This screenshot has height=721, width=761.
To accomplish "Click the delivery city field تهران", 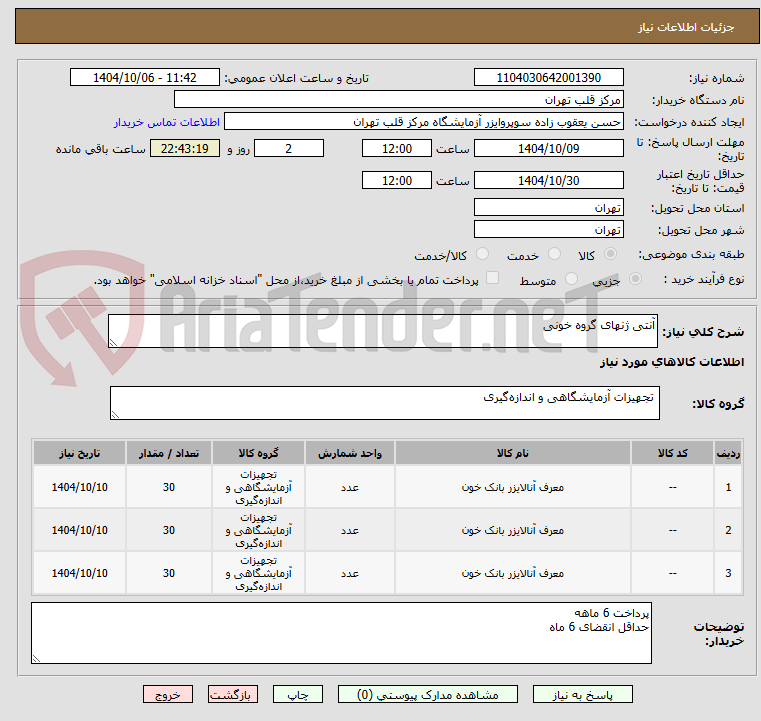I will point(548,229).
